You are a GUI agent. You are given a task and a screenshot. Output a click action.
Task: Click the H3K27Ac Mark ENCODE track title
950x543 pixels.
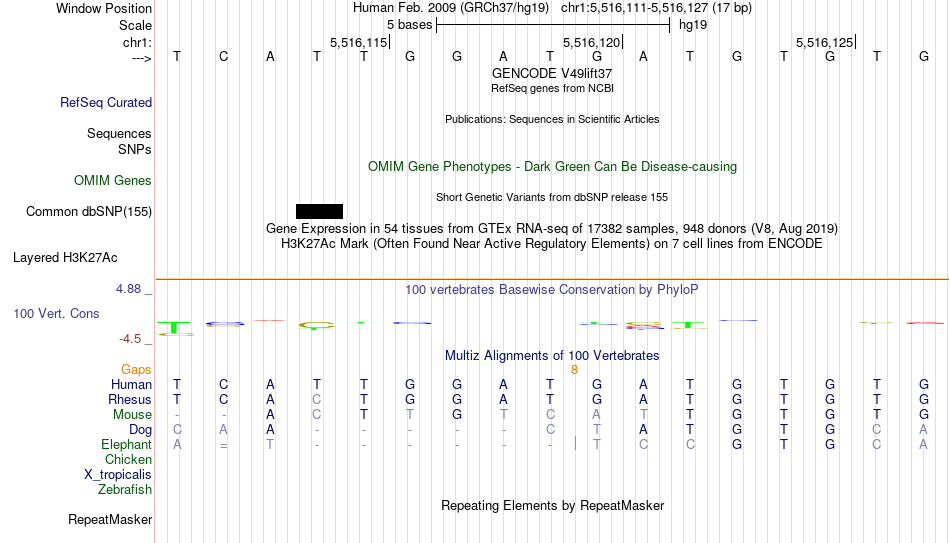tap(552, 244)
